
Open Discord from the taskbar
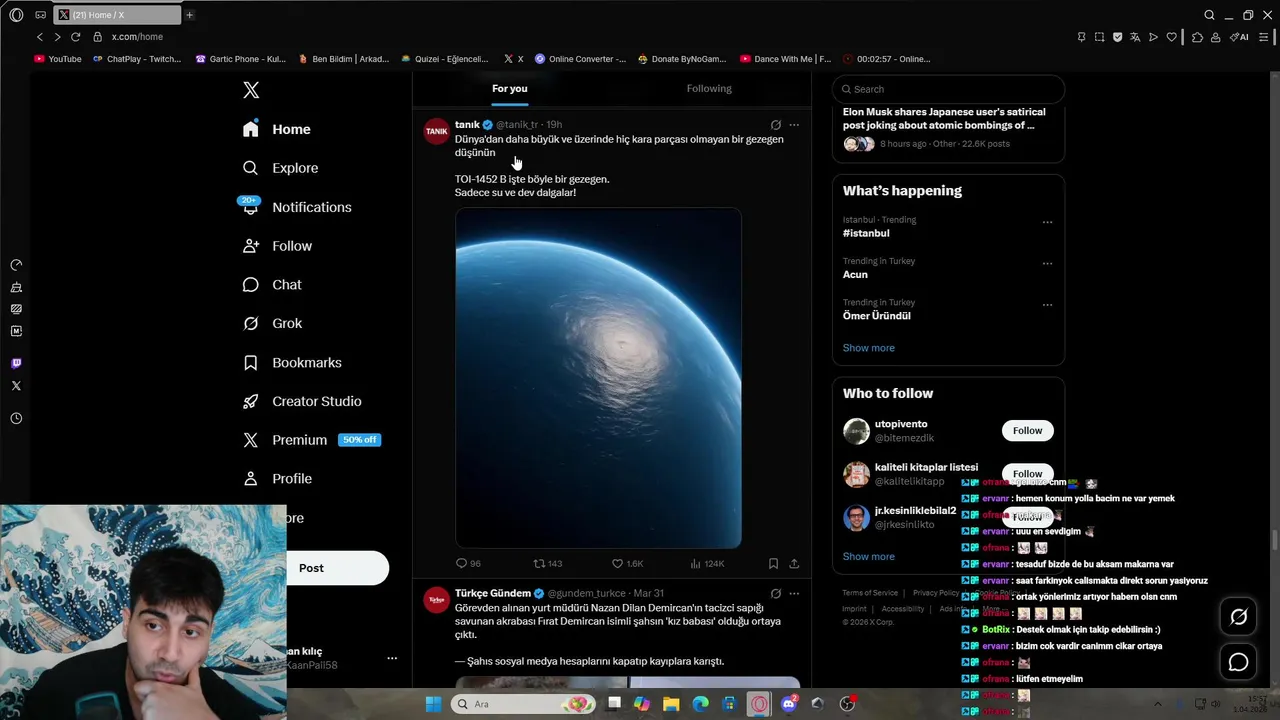click(x=789, y=704)
